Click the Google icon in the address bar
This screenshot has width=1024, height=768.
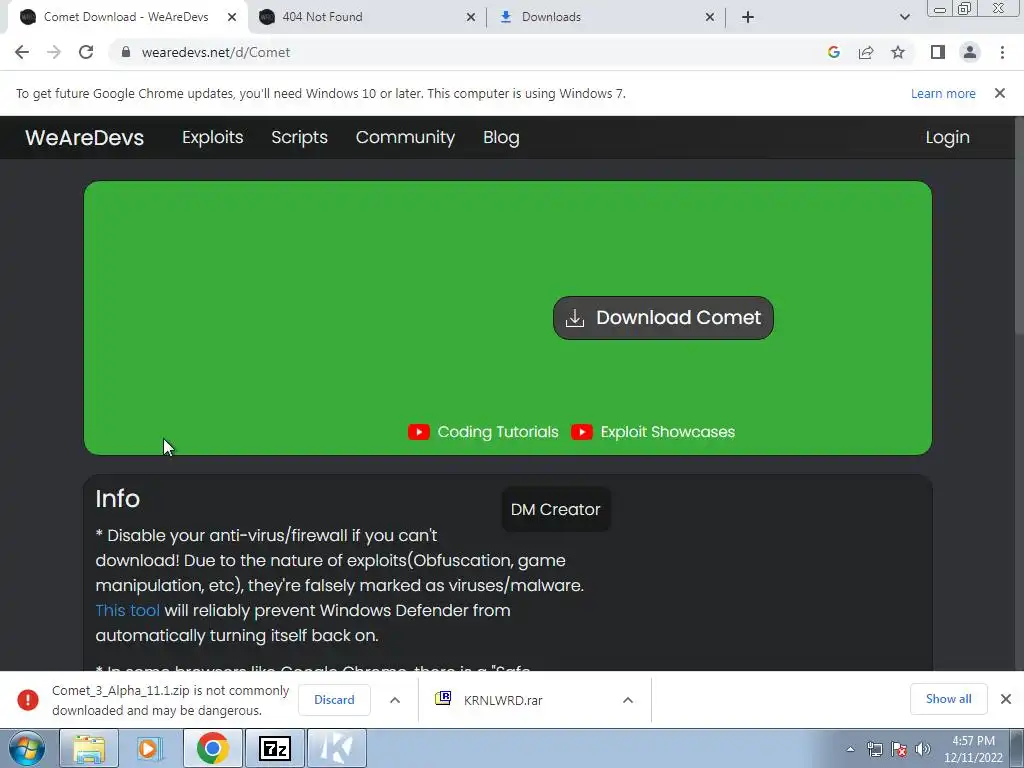pyautogui.click(x=833, y=52)
